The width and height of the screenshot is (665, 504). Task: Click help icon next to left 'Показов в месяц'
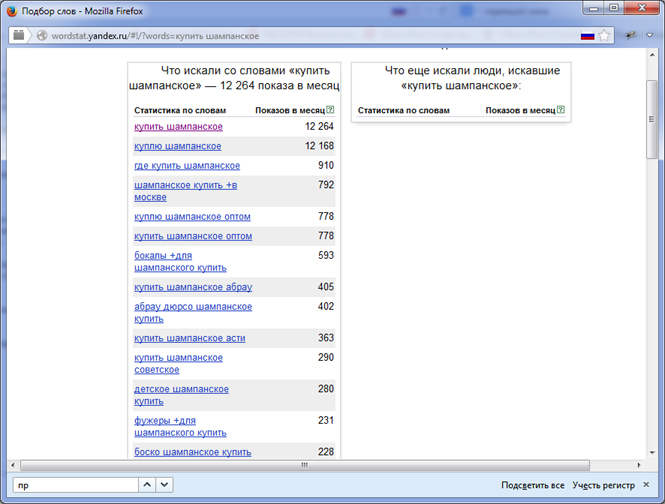(x=330, y=109)
